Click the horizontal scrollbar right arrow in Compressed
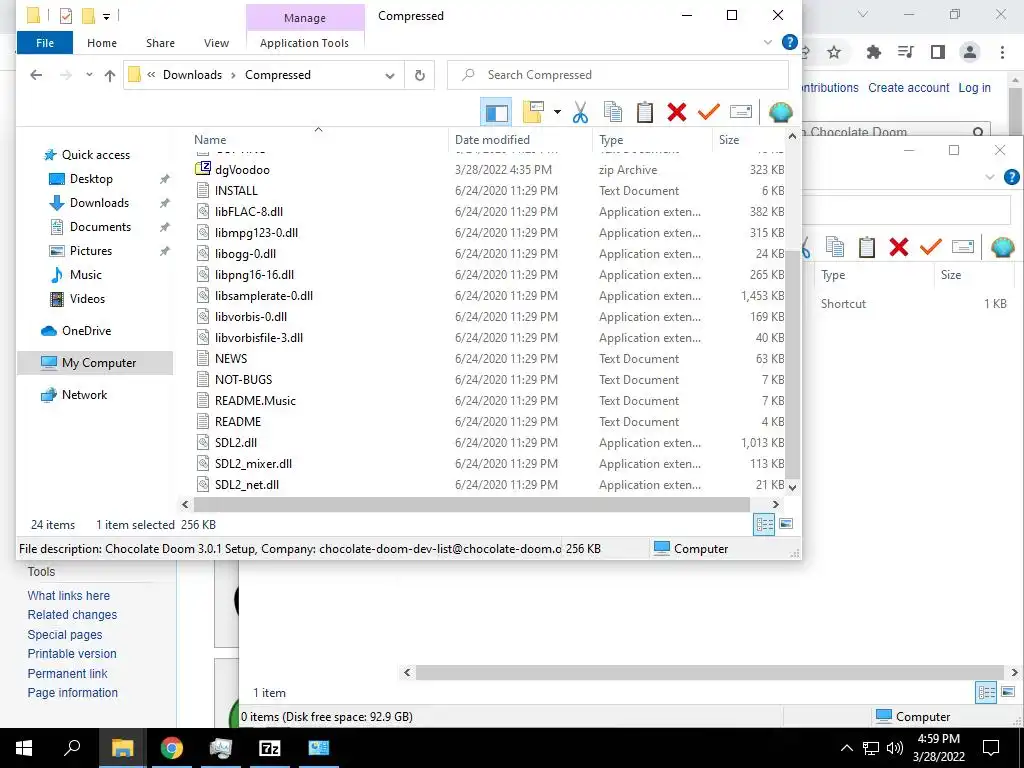Viewport: 1024px width, 768px height. pos(776,504)
